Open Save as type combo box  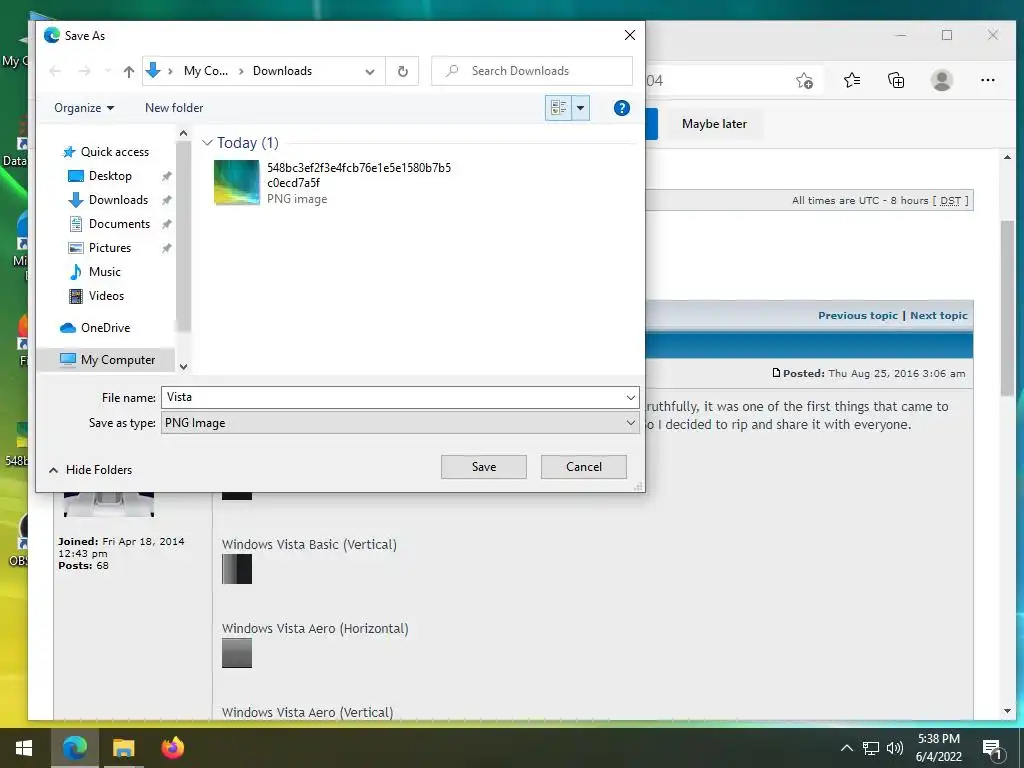(x=400, y=423)
